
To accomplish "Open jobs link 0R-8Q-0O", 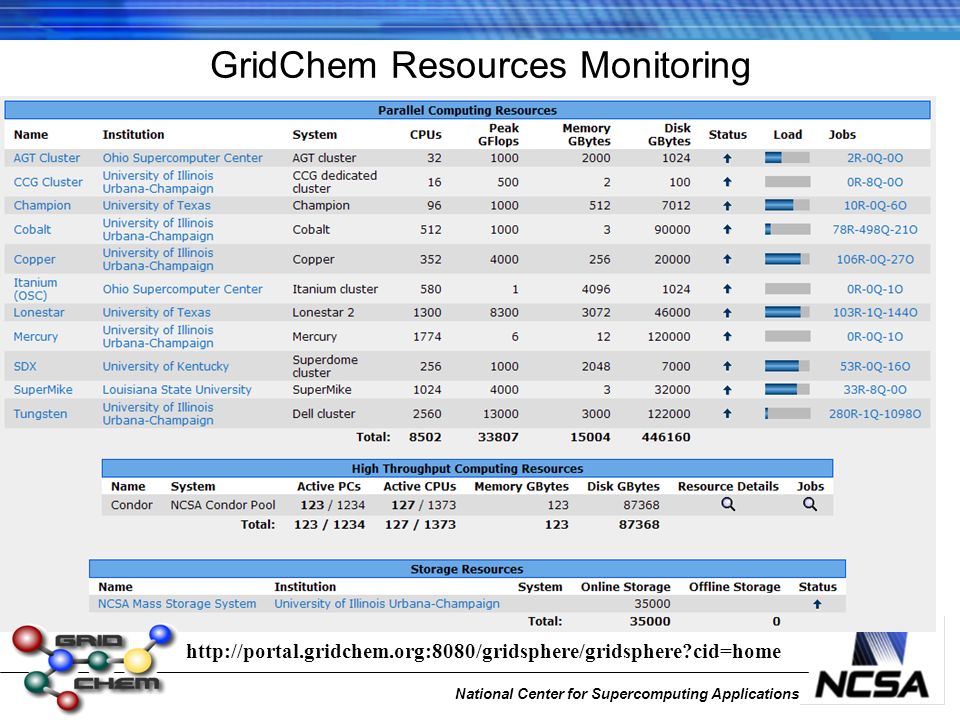I will click(875, 182).
